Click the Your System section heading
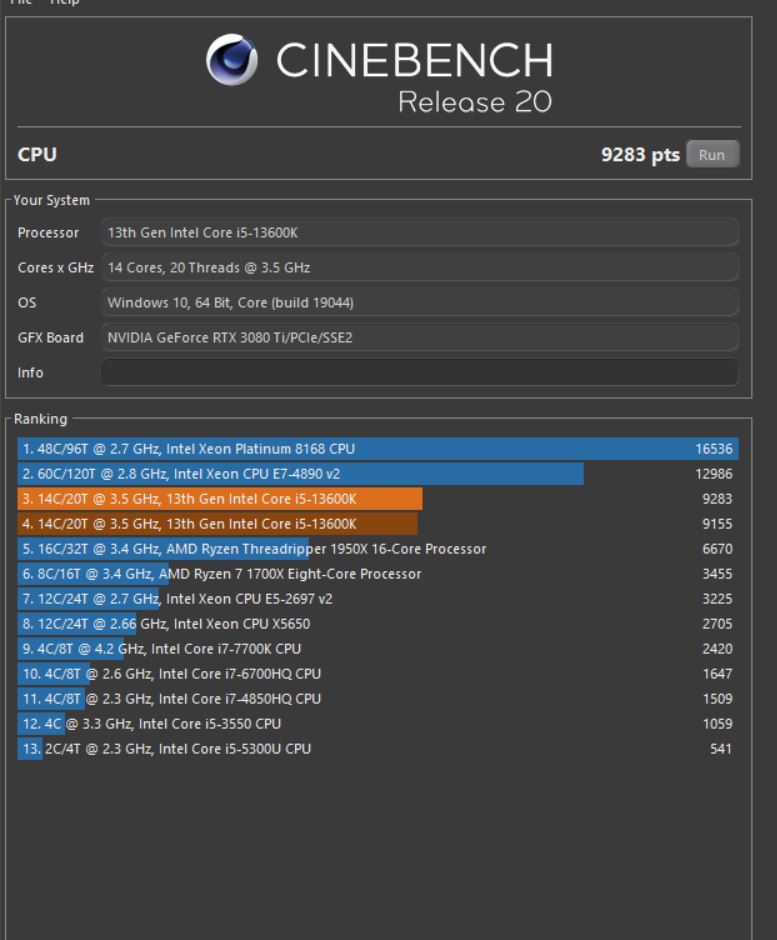Image resolution: width=777 pixels, height=940 pixels. pyautogui.click(x=52, y=200)
